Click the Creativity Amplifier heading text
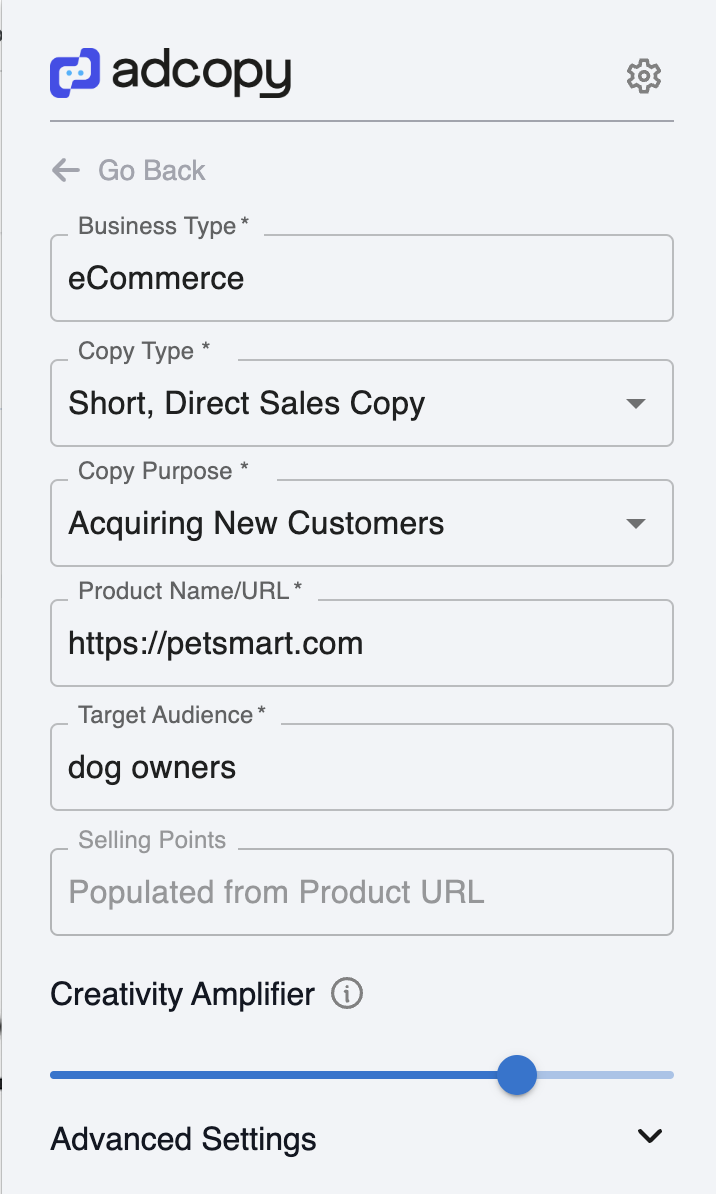 (182, 994)
